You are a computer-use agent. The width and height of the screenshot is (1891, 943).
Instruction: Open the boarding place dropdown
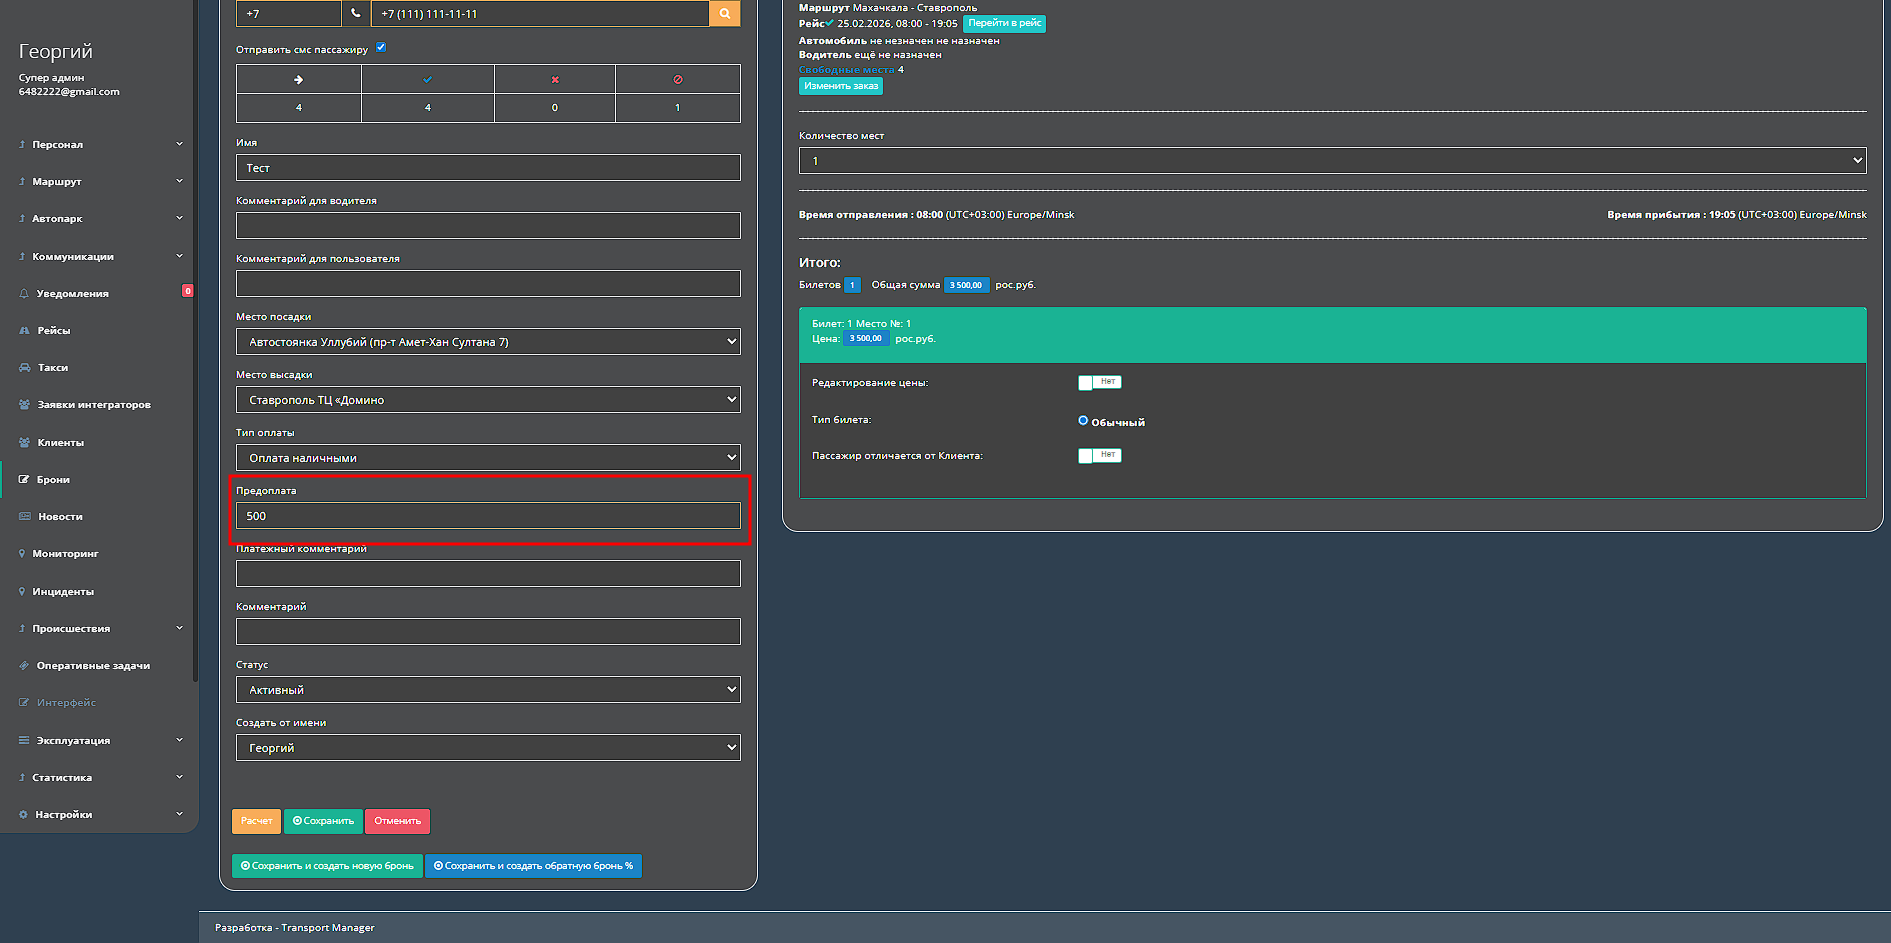pos(488,342)
